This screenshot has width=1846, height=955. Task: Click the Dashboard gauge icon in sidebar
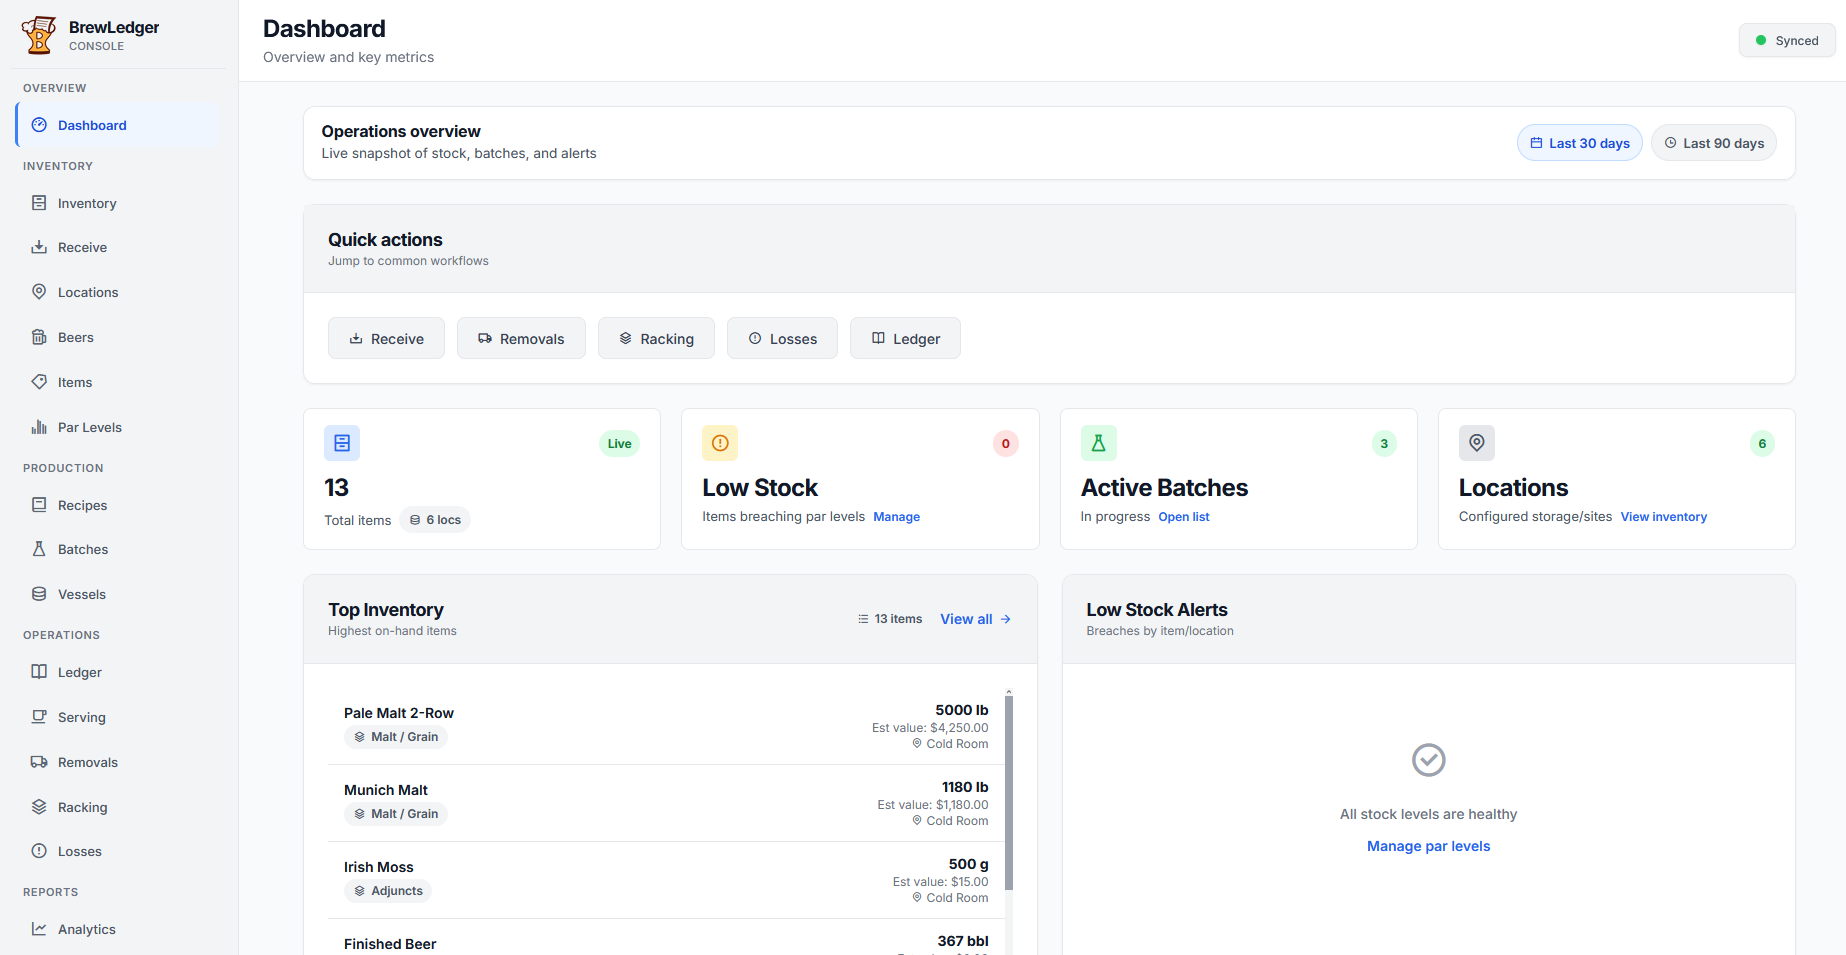[39, 125]
